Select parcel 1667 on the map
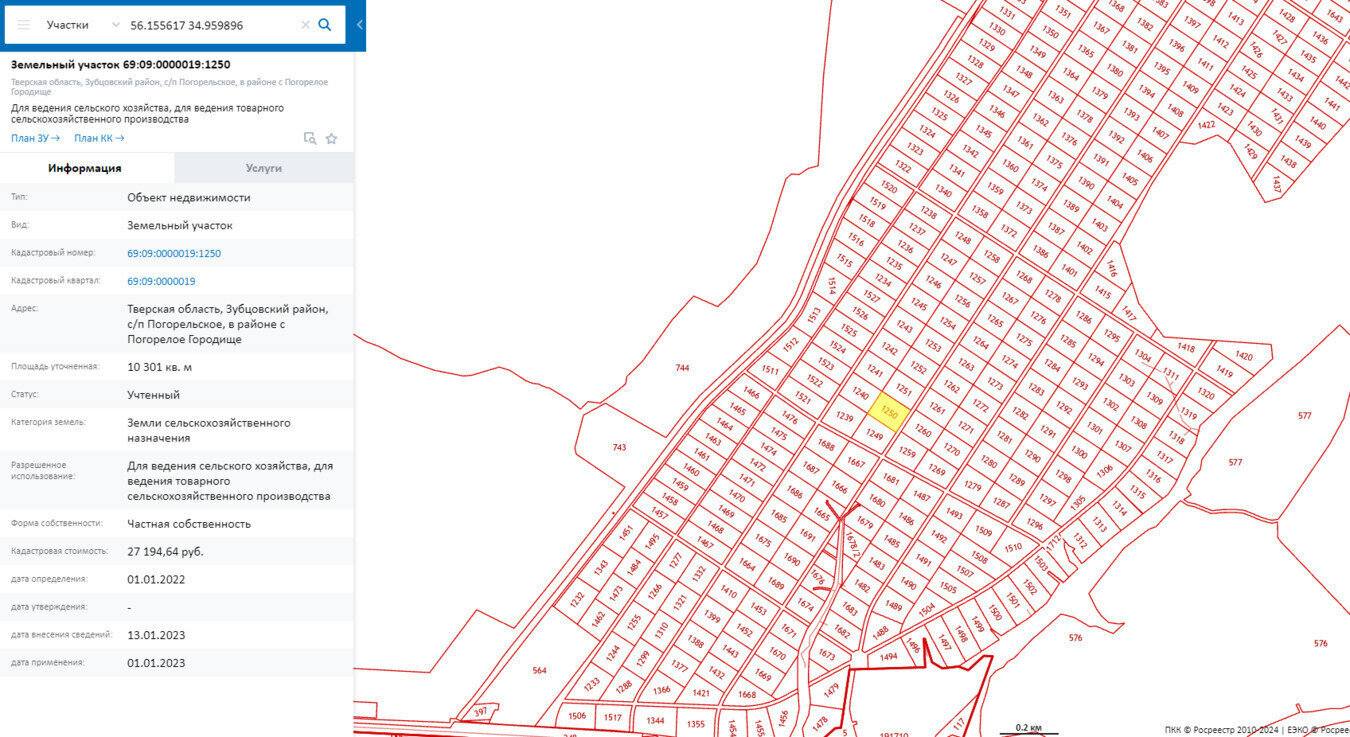Viewport: 1350px width, 737px height. [x=856, y=462]
